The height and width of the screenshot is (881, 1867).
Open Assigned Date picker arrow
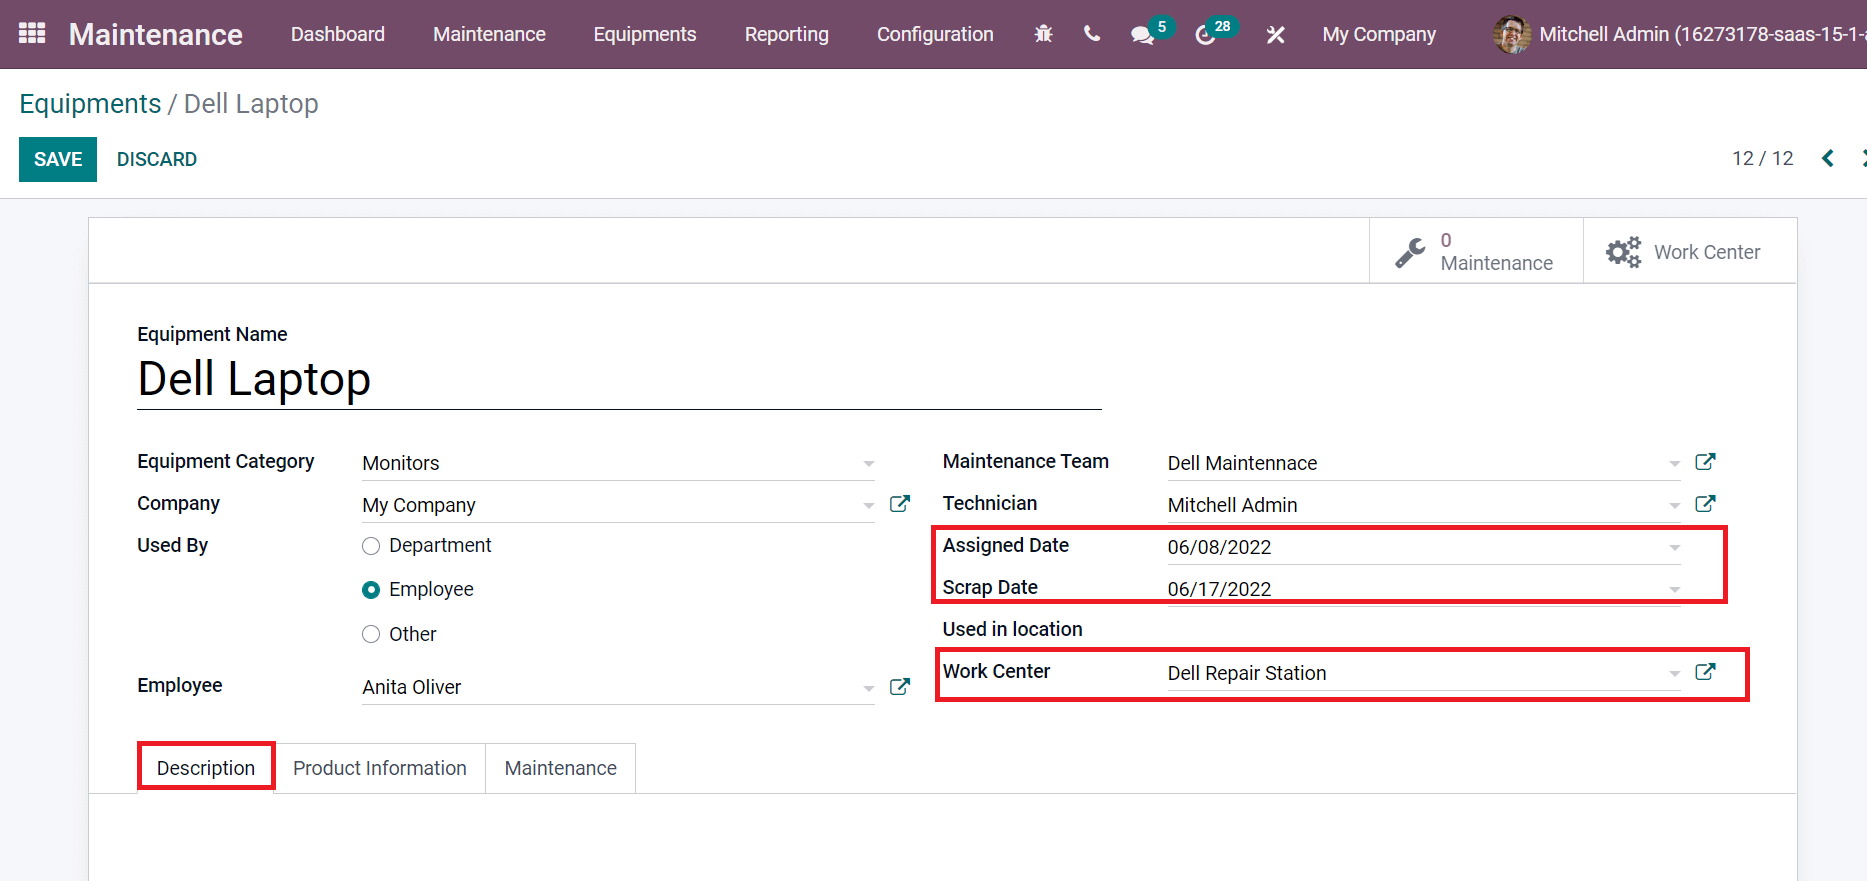pos(1674,547)
